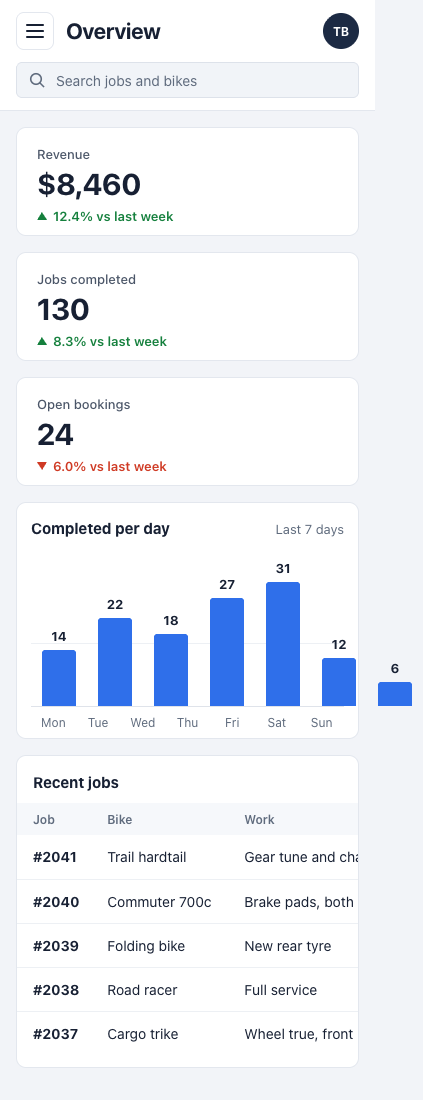Focus the Search jobs and bikes field
The height and width of the screenshot is (1100, 423).
tap(187, 81)
